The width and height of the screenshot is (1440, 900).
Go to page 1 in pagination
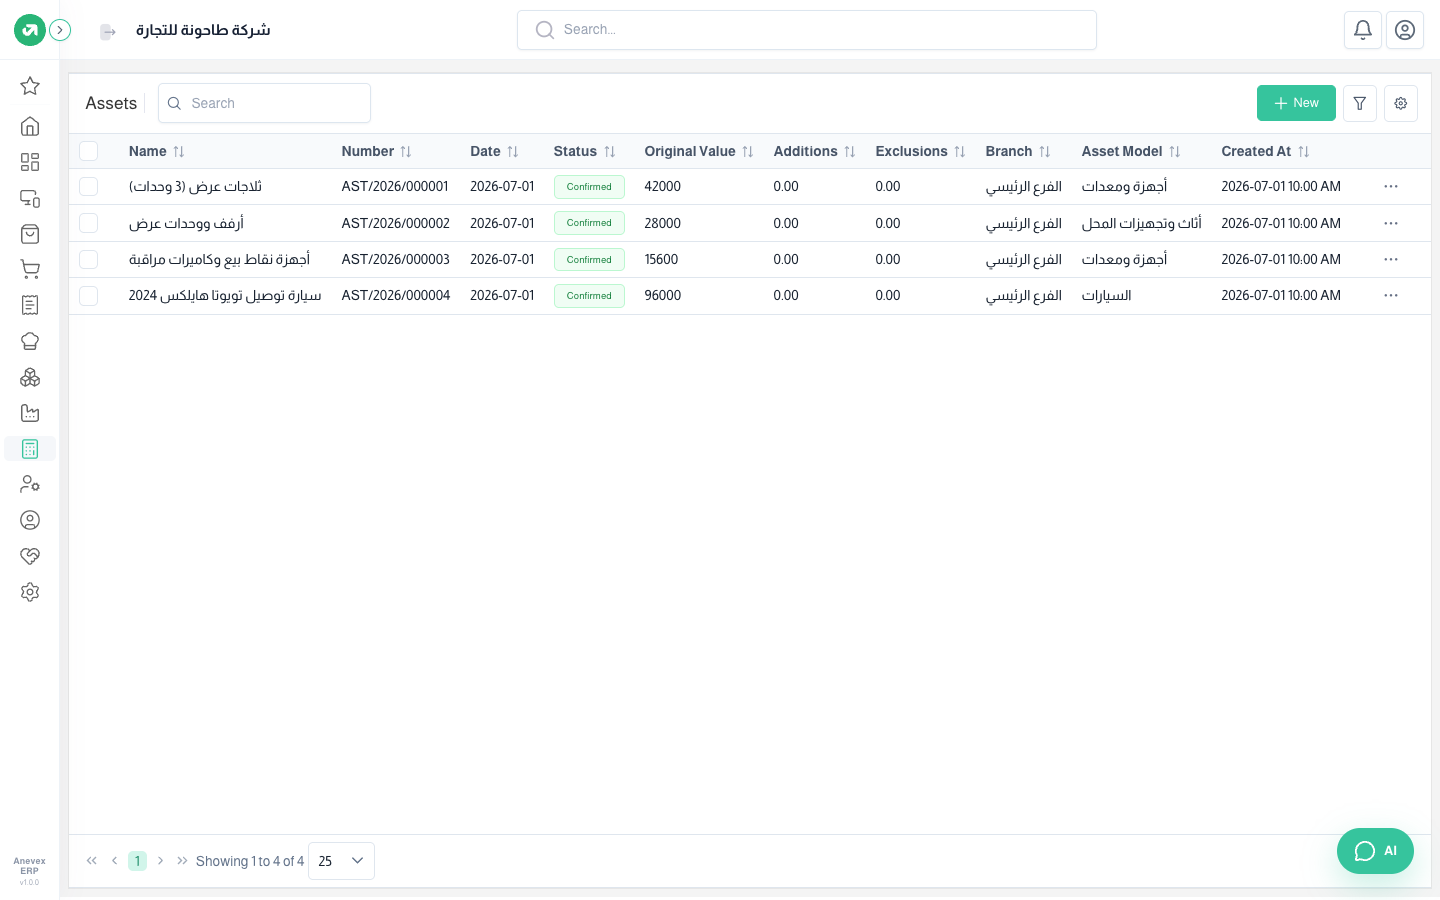point(137,861)
